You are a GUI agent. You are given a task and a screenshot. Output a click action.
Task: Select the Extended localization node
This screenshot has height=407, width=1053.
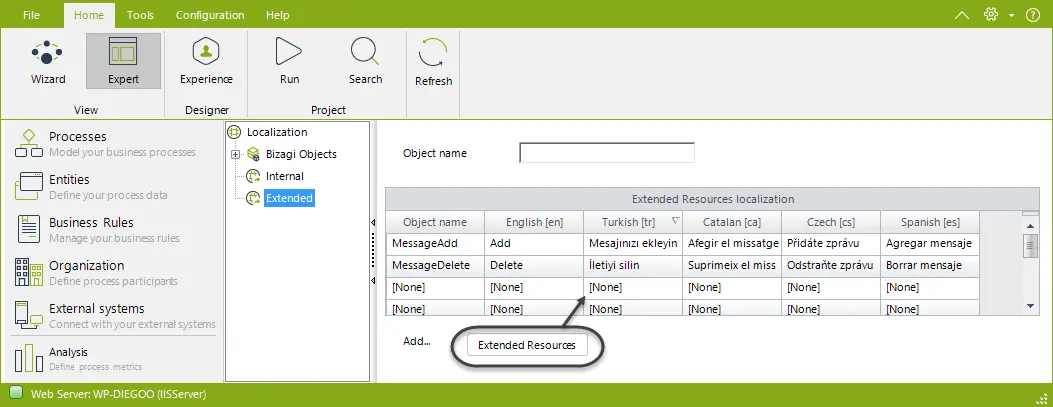point(289,198)
